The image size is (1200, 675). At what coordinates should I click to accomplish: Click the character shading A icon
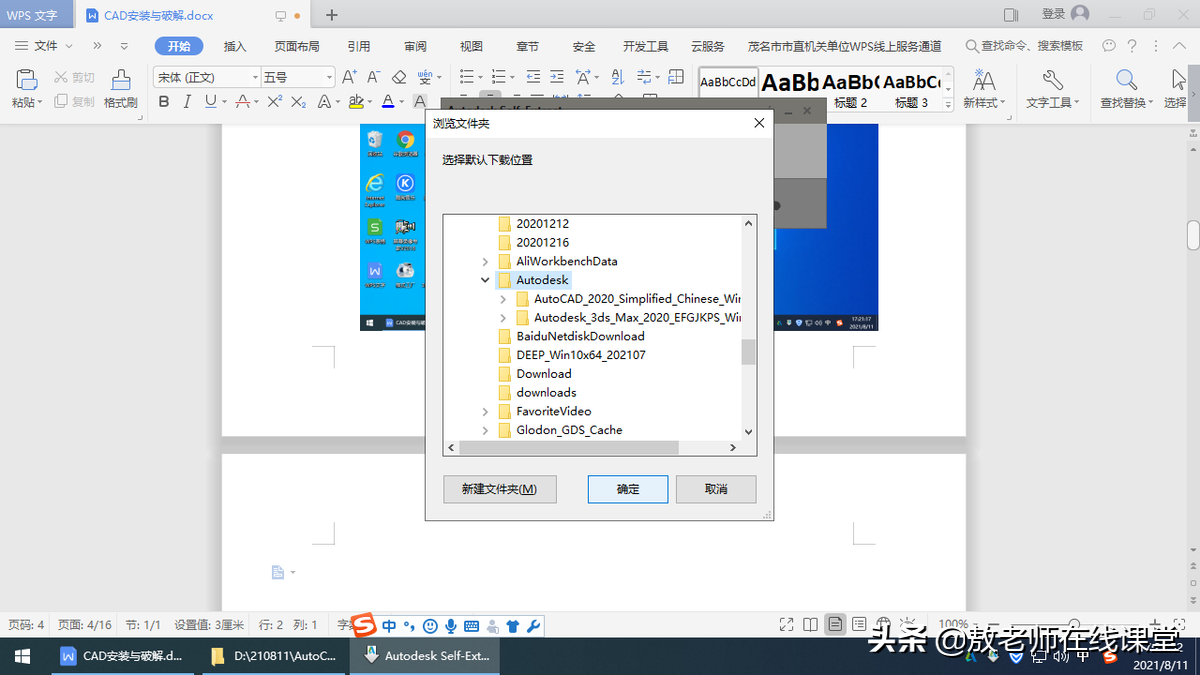tap(420, 102)
